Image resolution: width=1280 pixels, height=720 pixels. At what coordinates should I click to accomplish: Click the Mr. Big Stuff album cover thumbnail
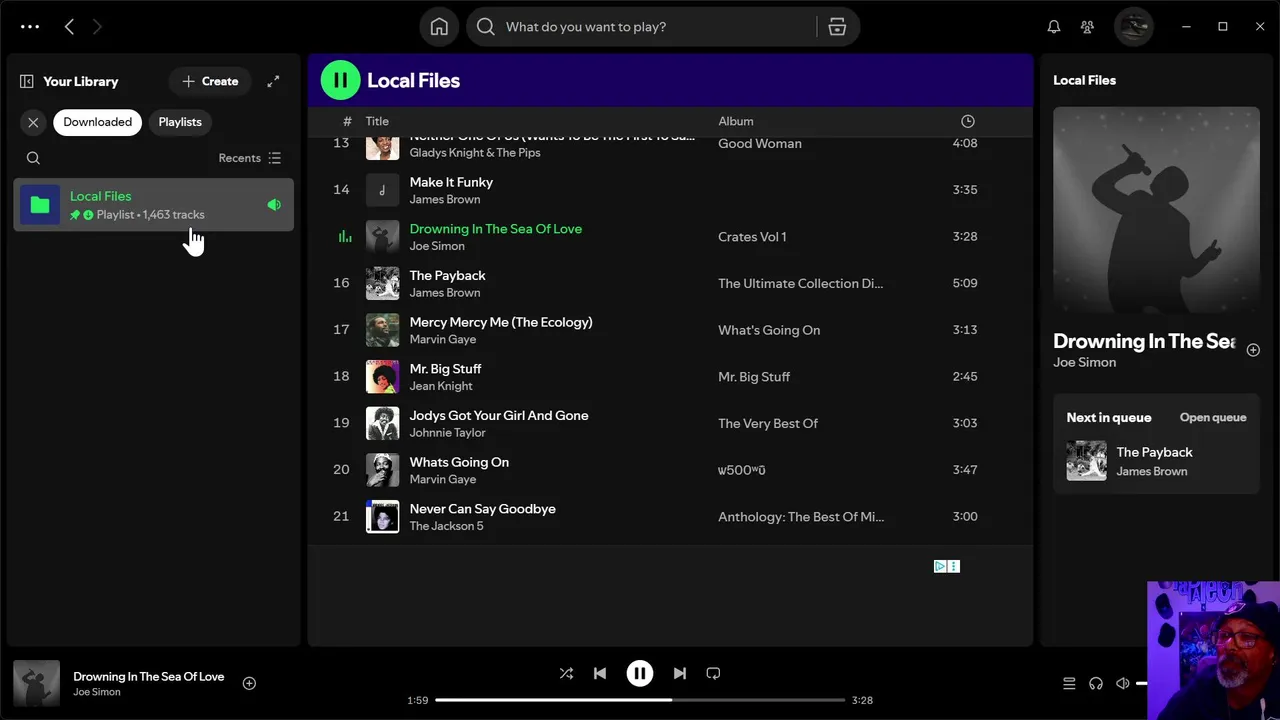coord(382,377)
